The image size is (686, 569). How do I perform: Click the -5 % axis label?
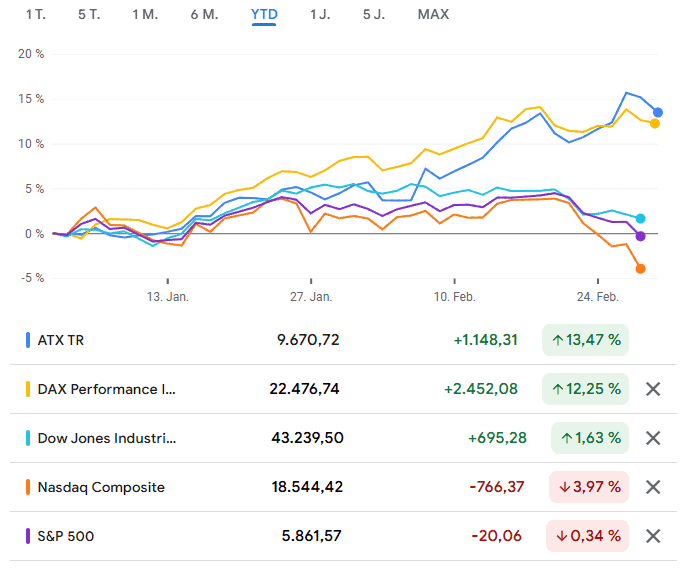32,278
